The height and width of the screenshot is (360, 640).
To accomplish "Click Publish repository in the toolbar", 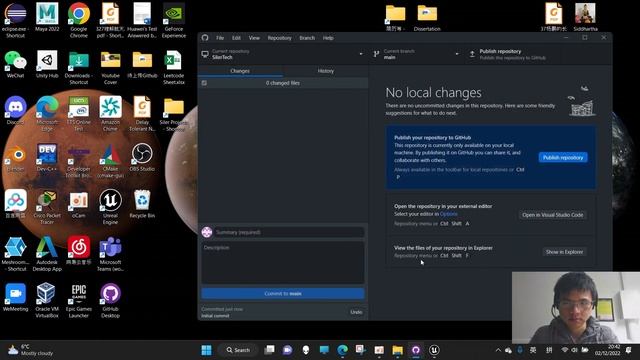I will point(512,54).
